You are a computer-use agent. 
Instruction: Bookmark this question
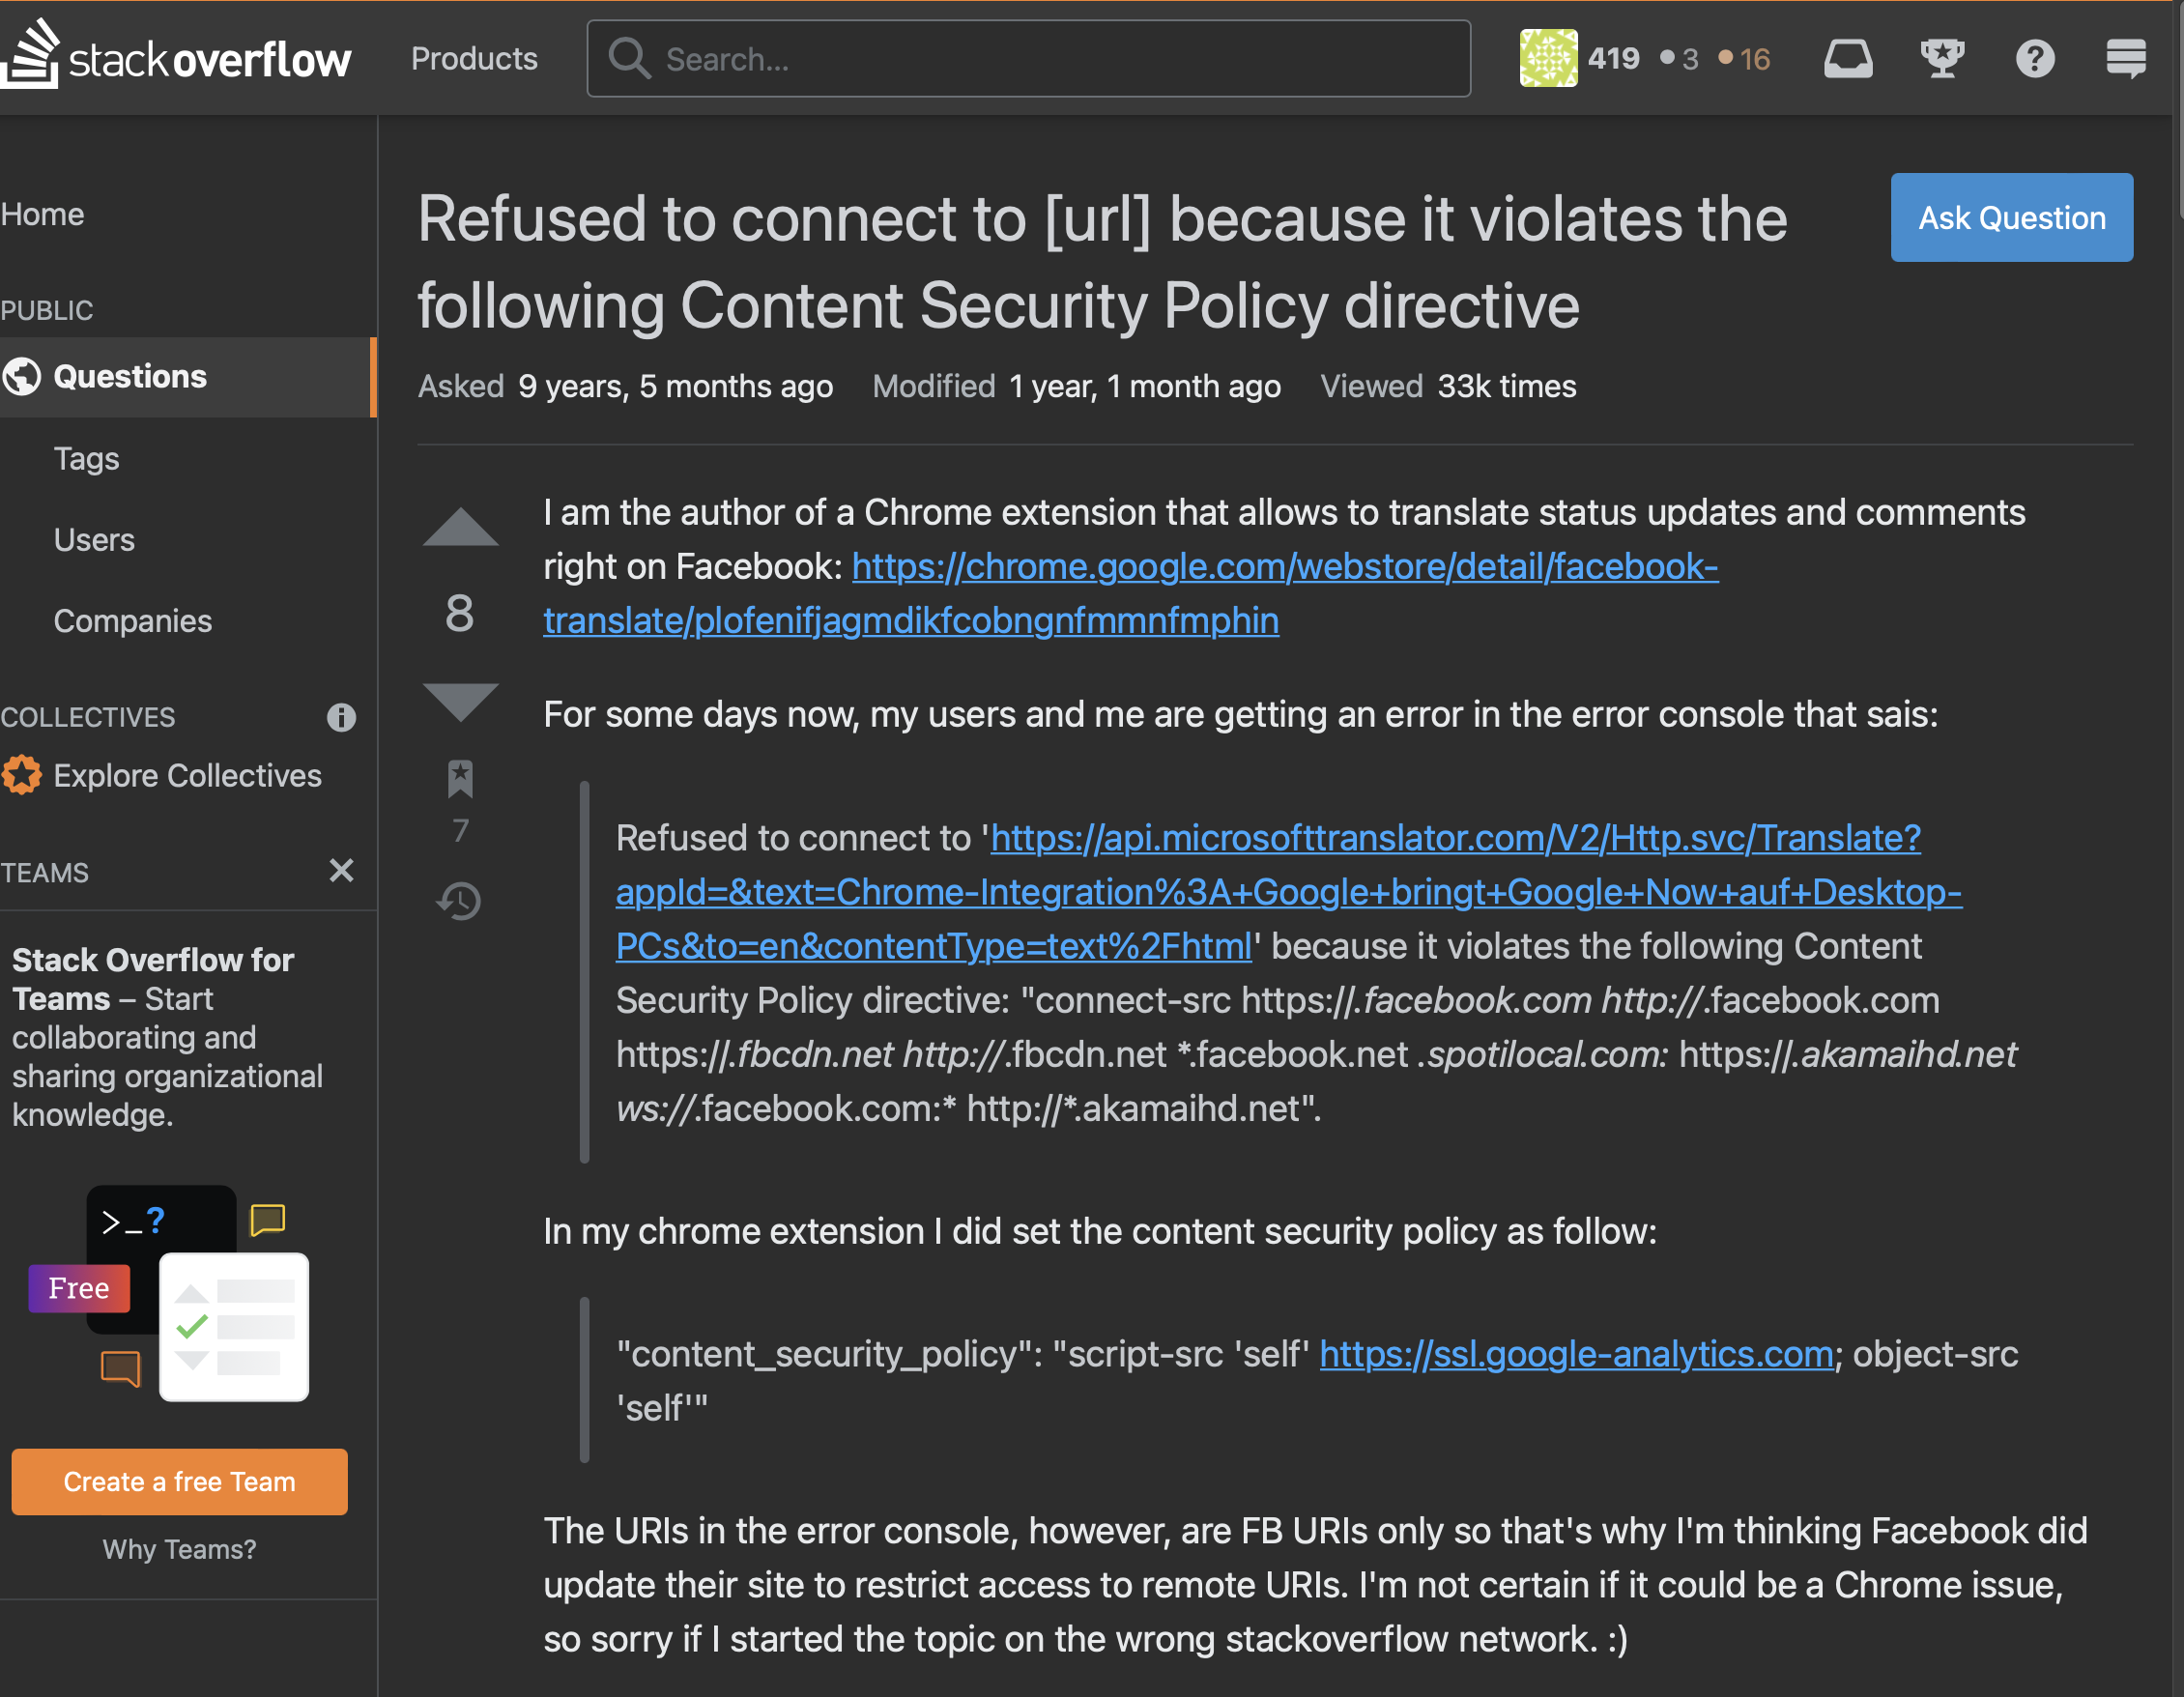pyautogui.click(x=460, y=779)
